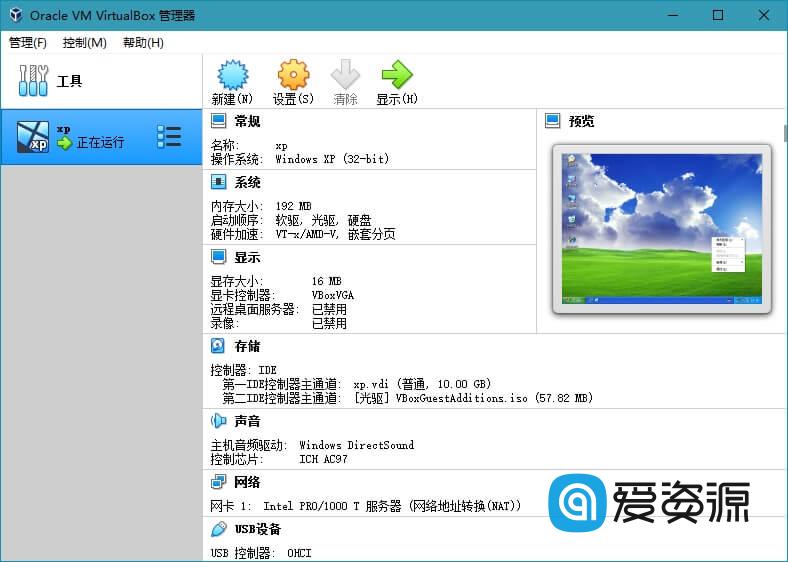Click the 新建 (New) toolbar icon
The height and width of the screenshot is (562, 788).
(x=232, y=76)
